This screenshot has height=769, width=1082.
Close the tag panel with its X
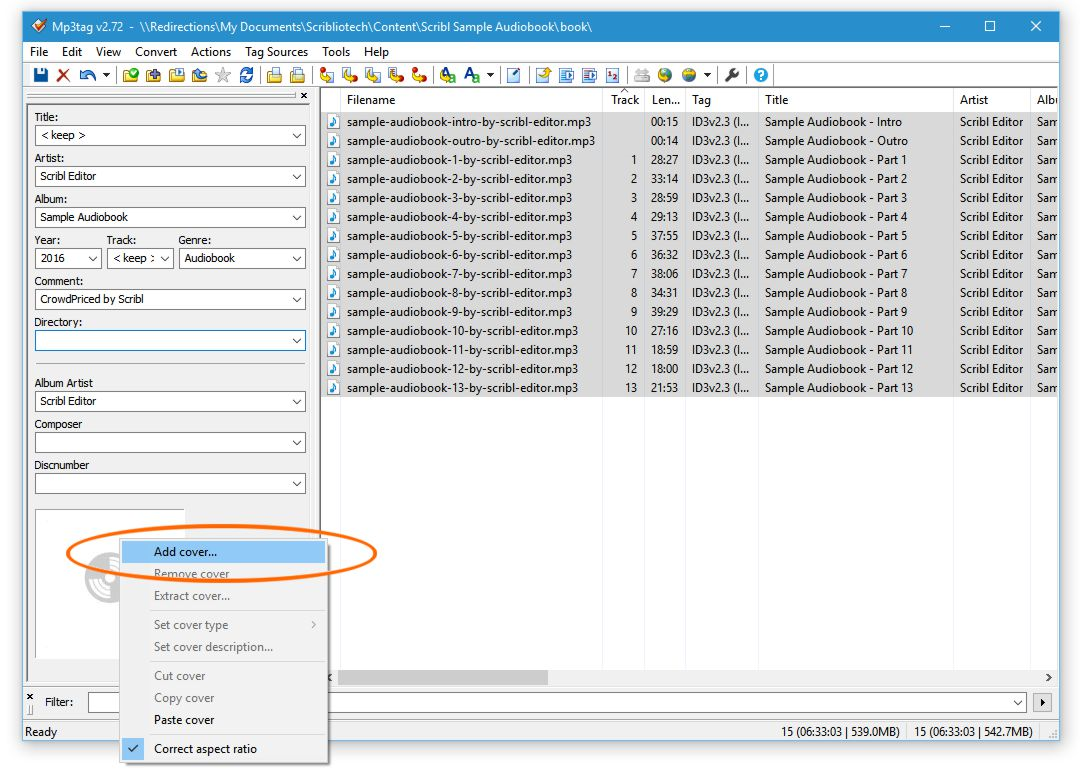tap(304, 95)
